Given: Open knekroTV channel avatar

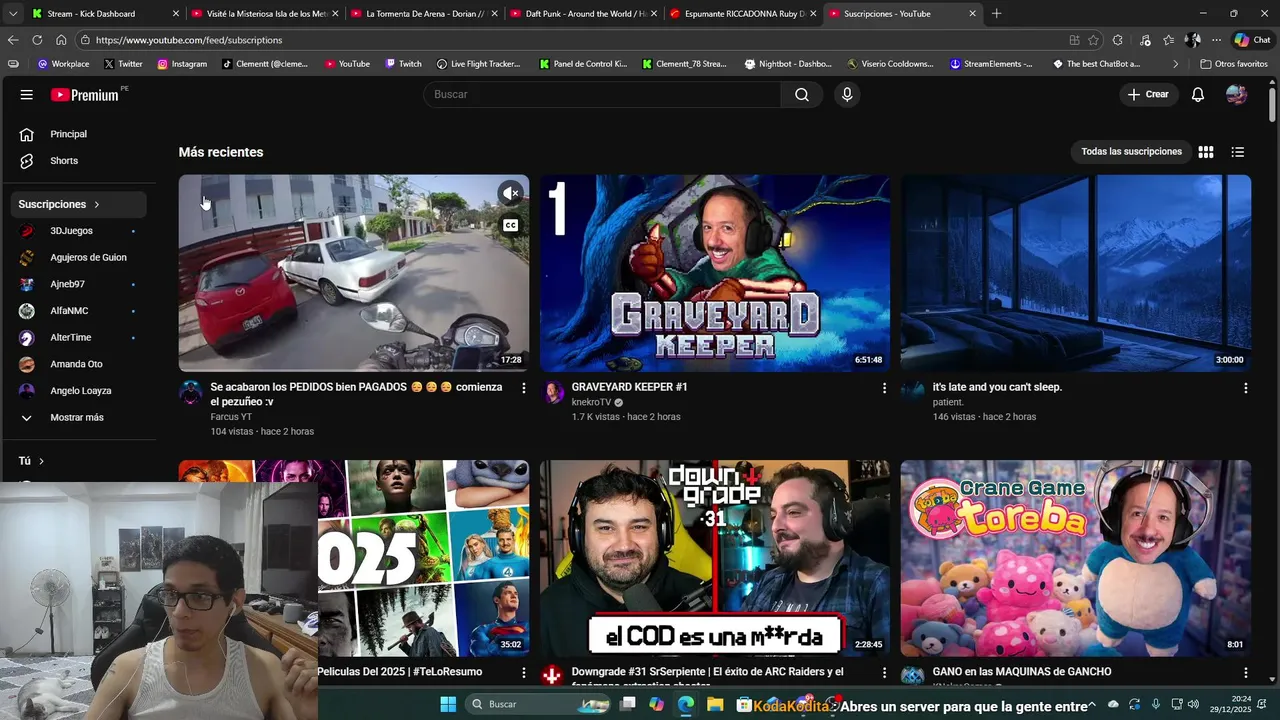Looking at the screenshot, I should point(552,392).
